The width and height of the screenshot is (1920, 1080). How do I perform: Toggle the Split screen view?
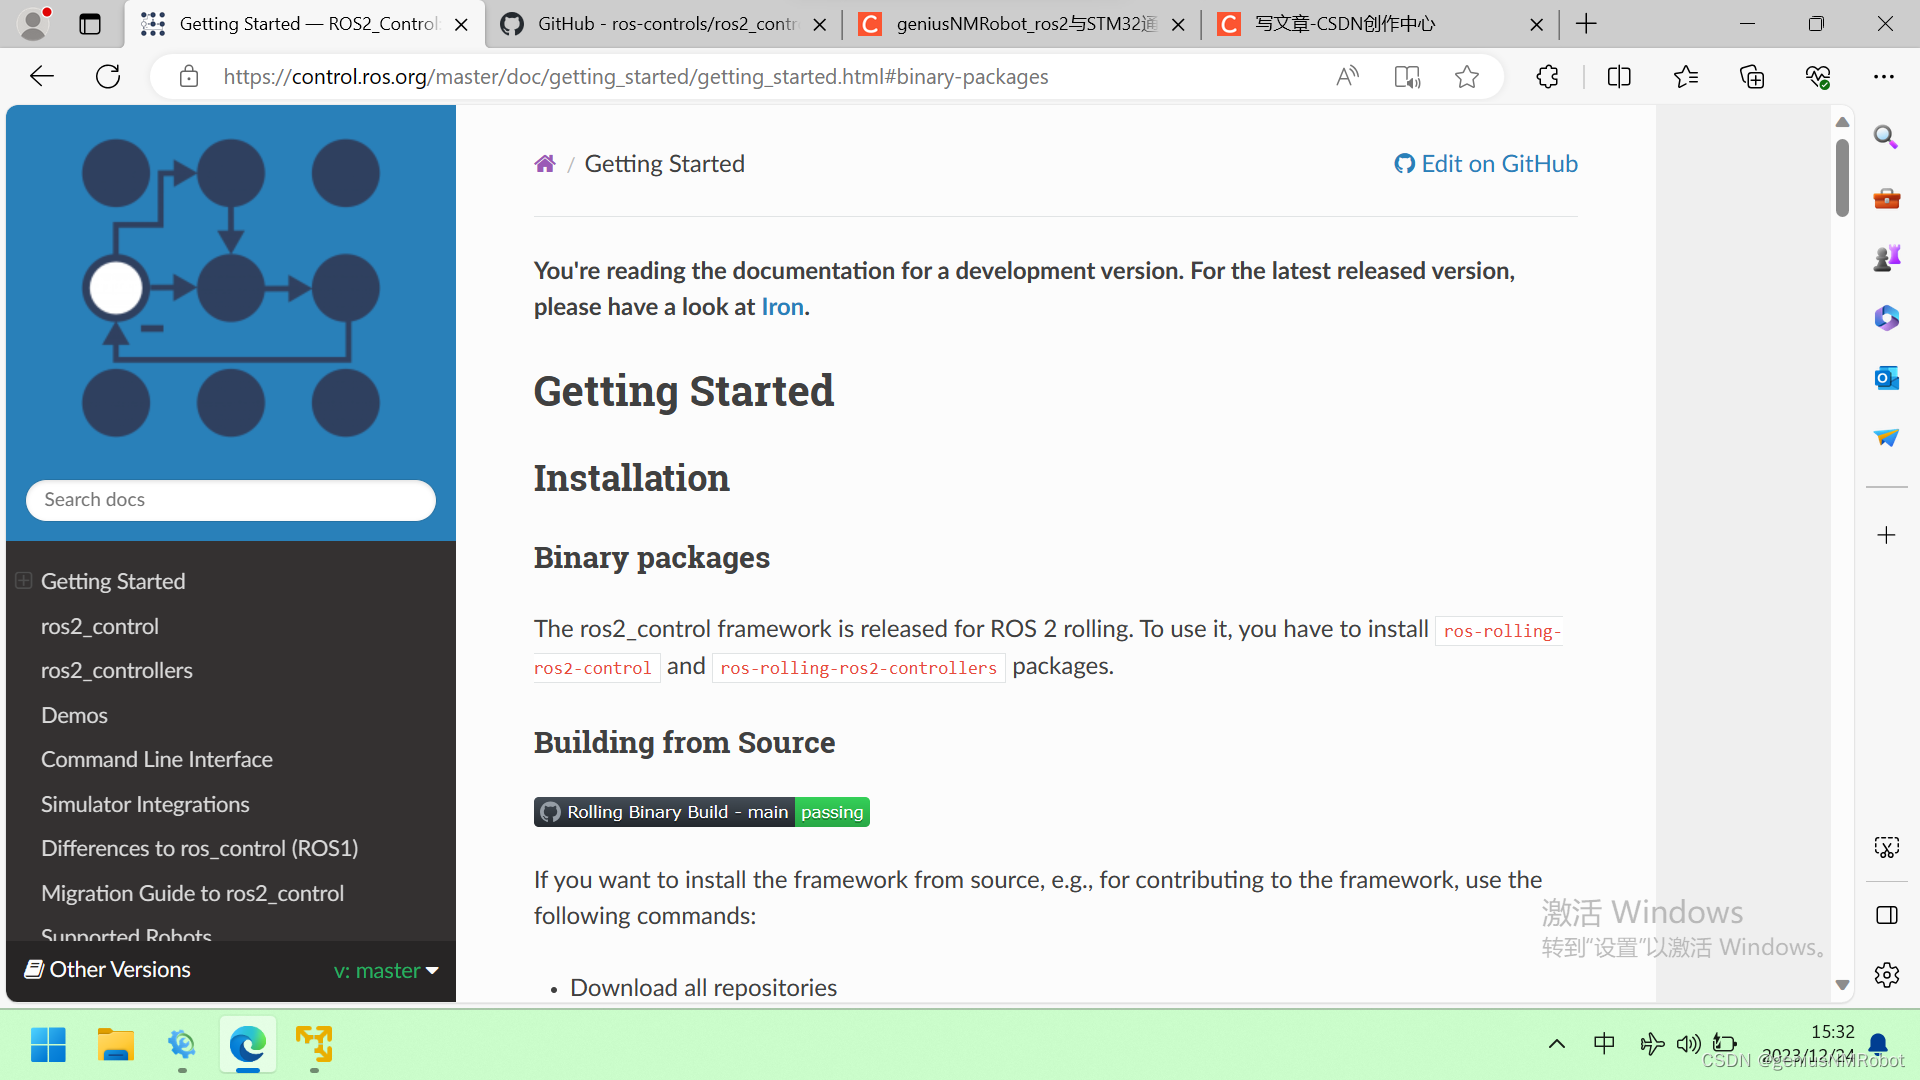pyautogui.click(x=1619, y=76)
